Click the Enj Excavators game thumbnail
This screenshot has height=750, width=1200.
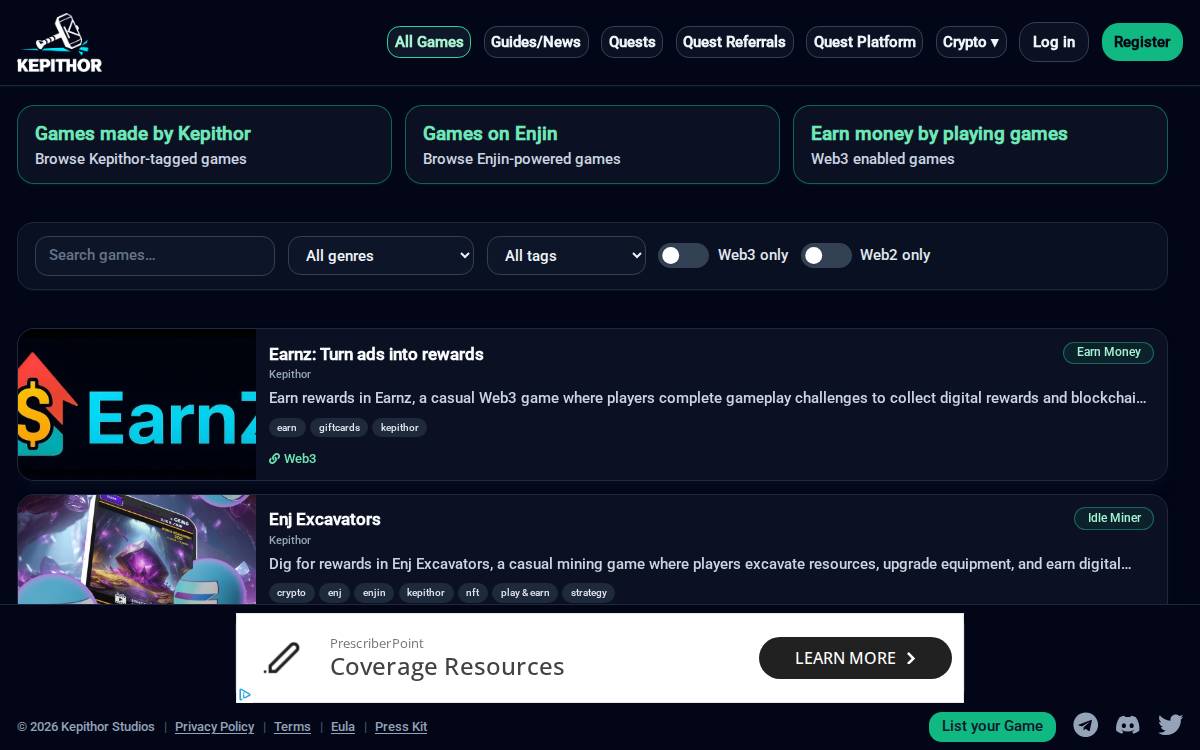[x=137, y=549]
